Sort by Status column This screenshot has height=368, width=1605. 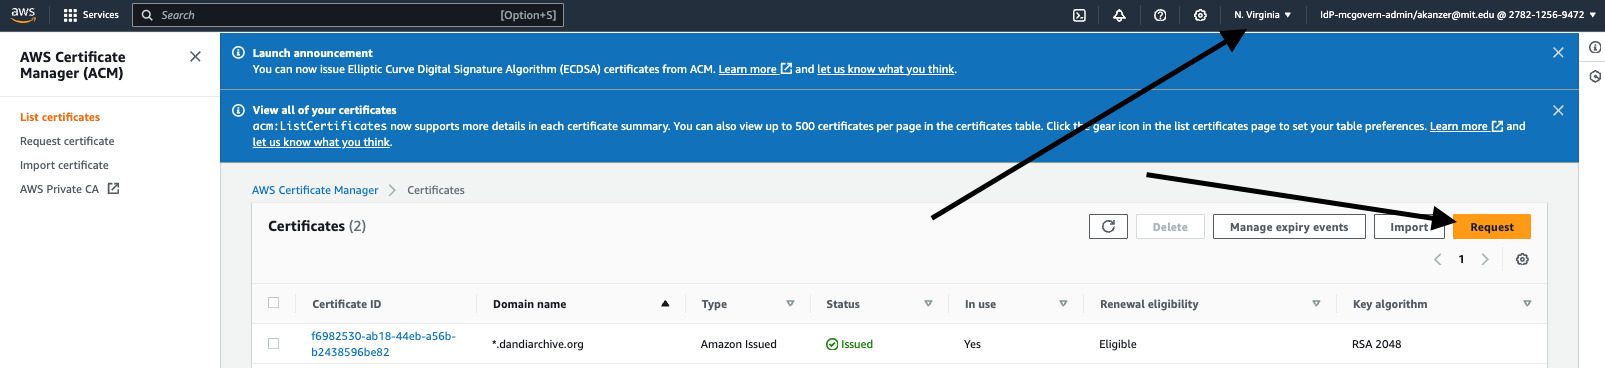[x=928, y=304]
